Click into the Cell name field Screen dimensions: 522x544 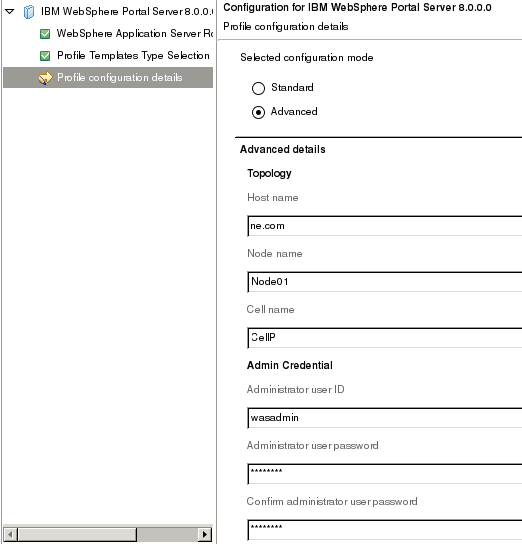click(x=385, y=338)
